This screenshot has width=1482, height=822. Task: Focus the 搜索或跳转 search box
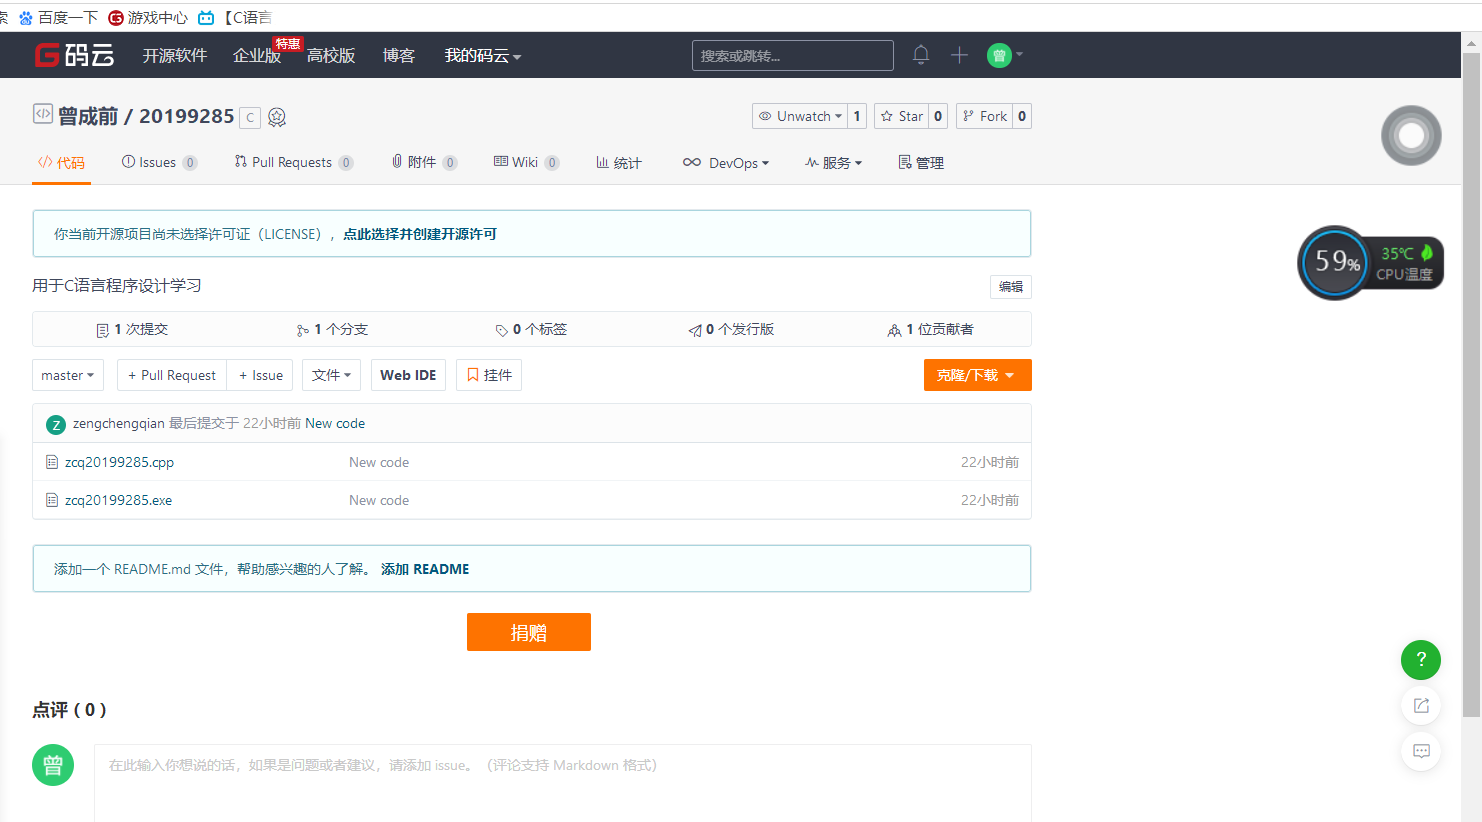(x=793, y=56)
